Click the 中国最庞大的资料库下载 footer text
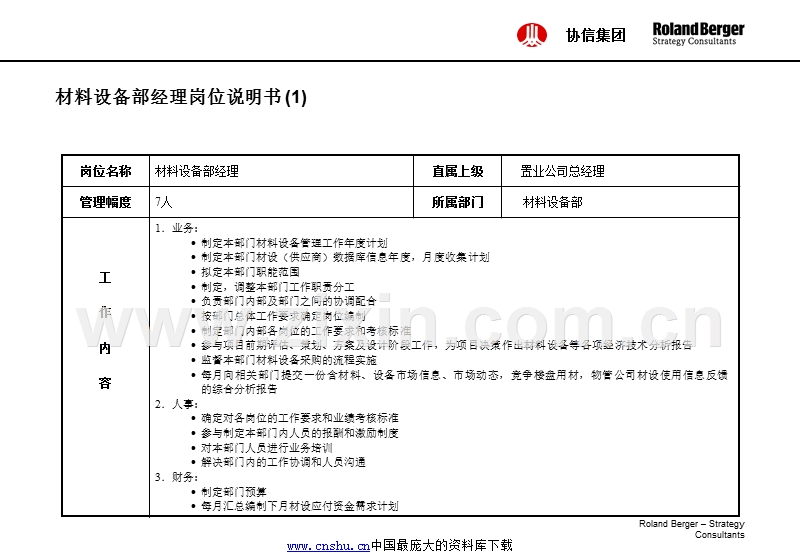The image size is (800, 553). [441, 545]
